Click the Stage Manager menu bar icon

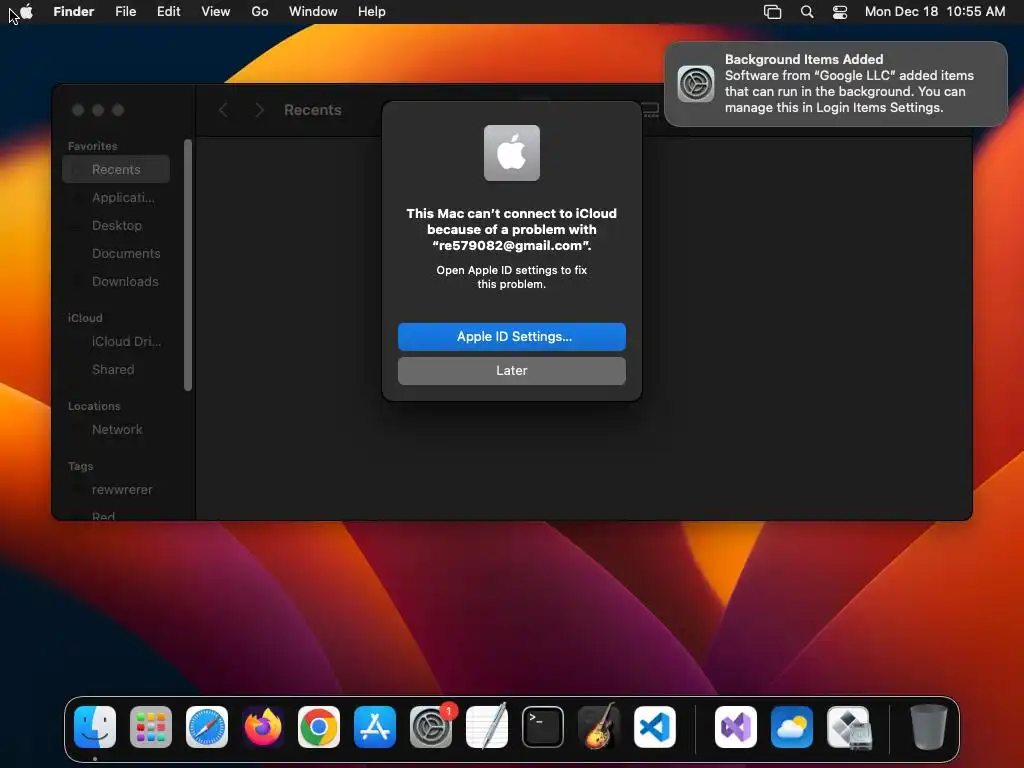[773, 12]
